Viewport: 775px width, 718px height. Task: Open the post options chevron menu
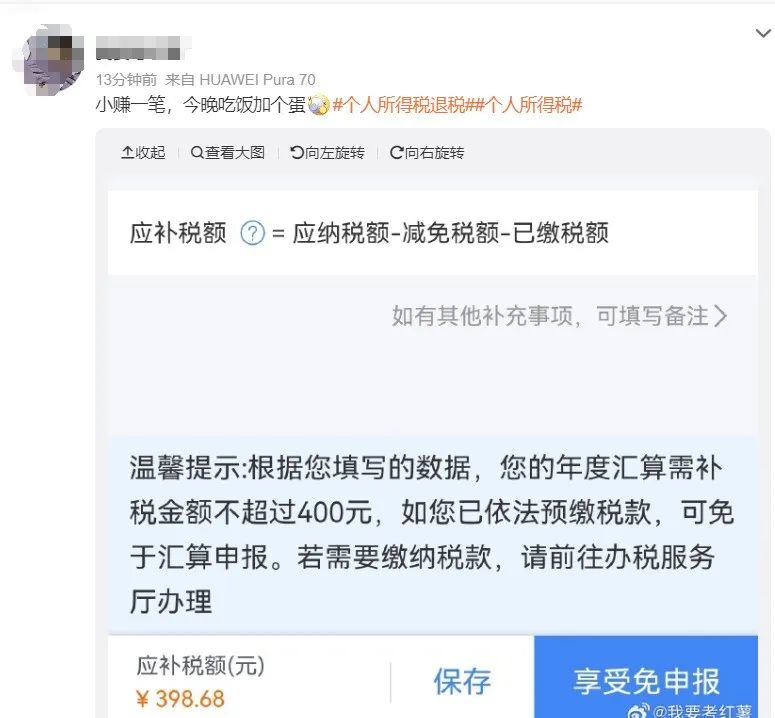tap(763, 34)
